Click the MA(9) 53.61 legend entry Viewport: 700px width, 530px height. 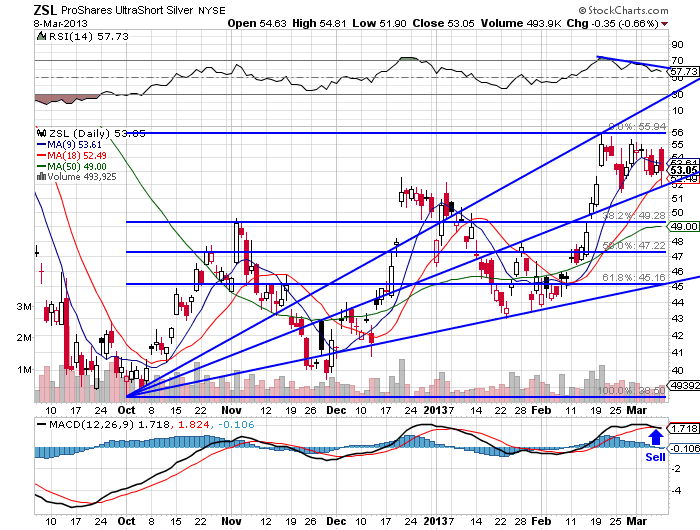pos(69,145)
